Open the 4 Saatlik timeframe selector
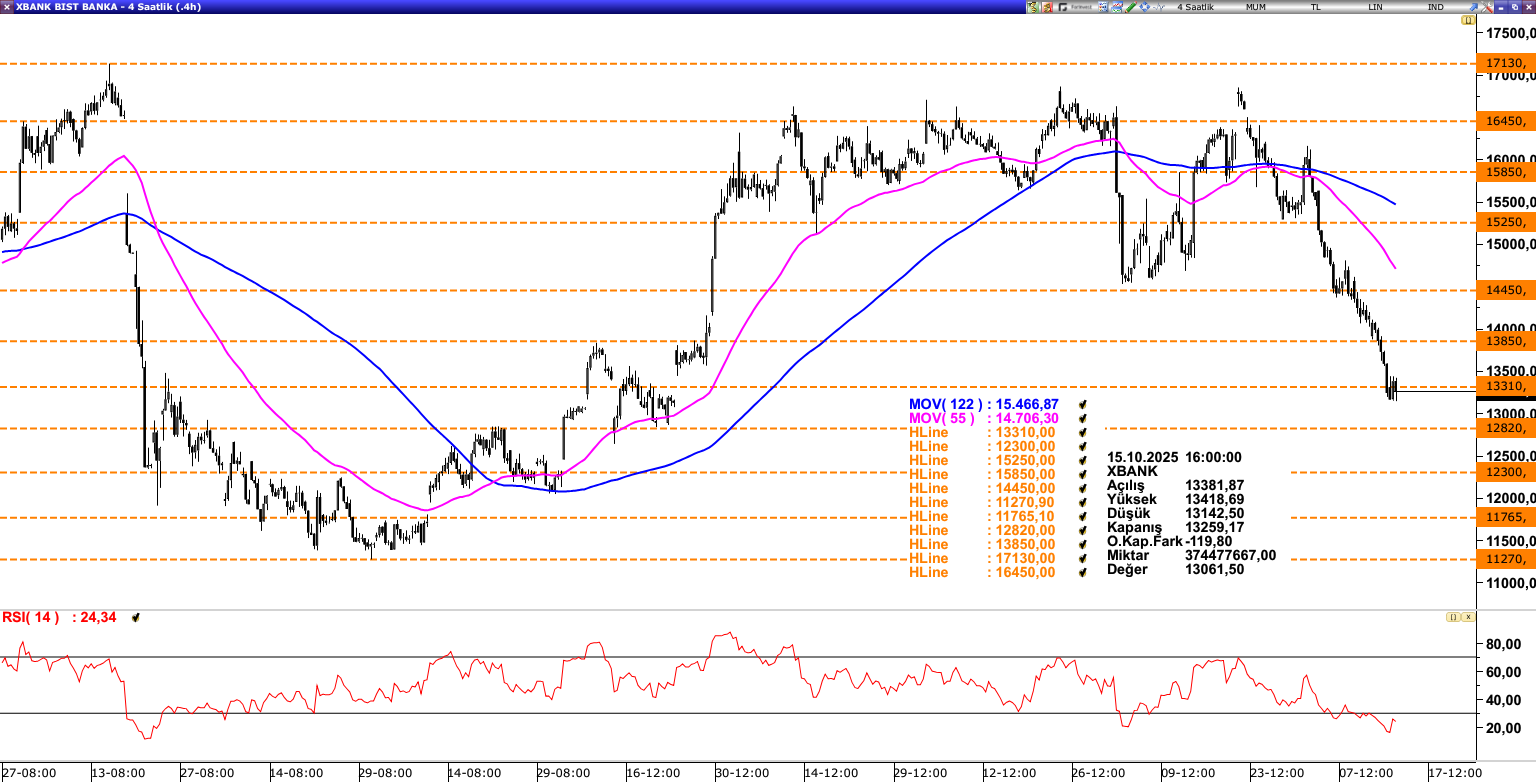The width and height of the screenshot is (1536, 782). pos(1195,7)
